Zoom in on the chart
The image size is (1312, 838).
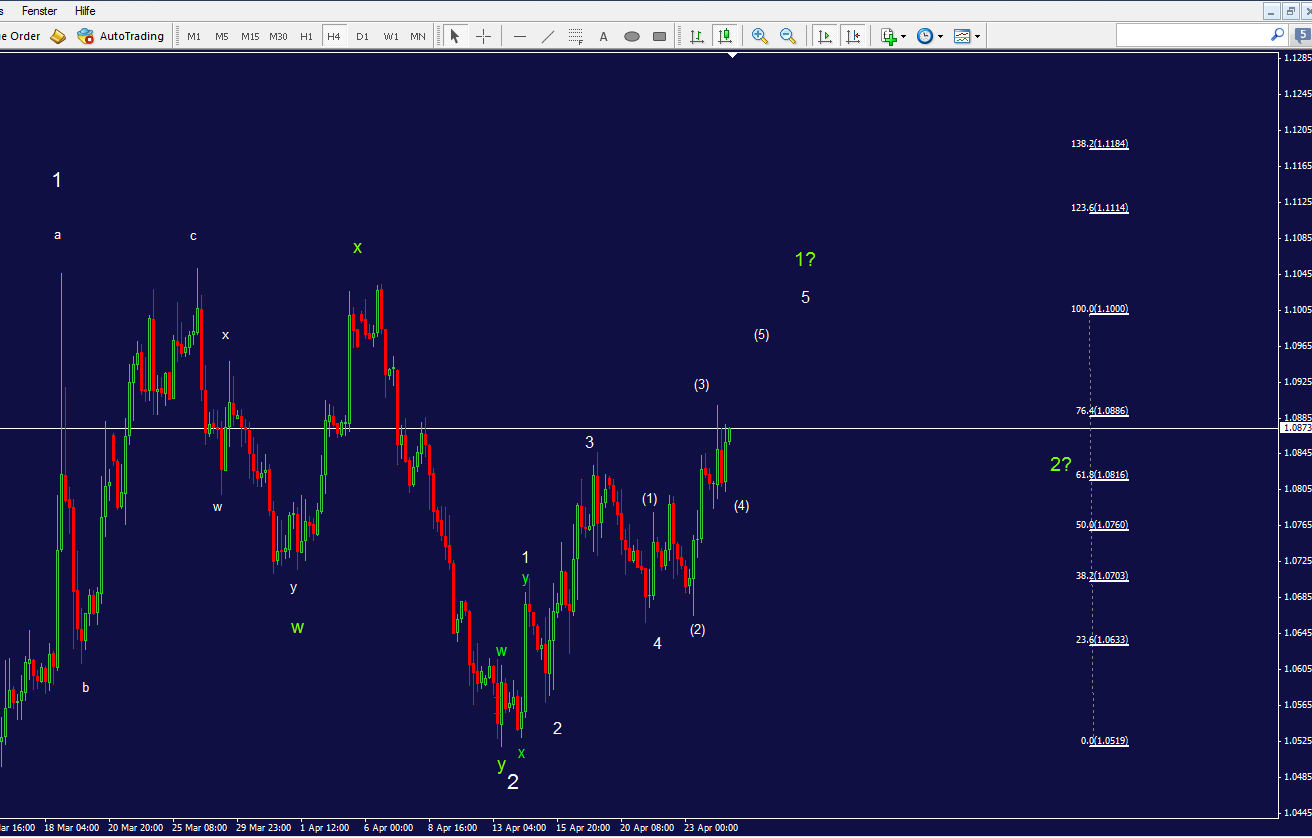[x=760, y=36]
